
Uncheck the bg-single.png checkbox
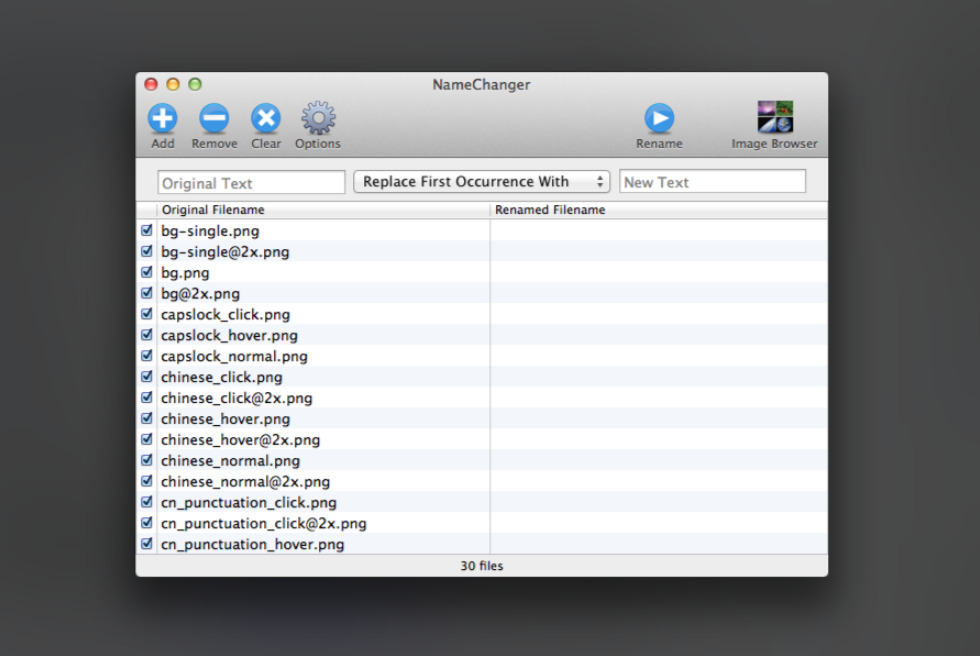coord(147,230)
